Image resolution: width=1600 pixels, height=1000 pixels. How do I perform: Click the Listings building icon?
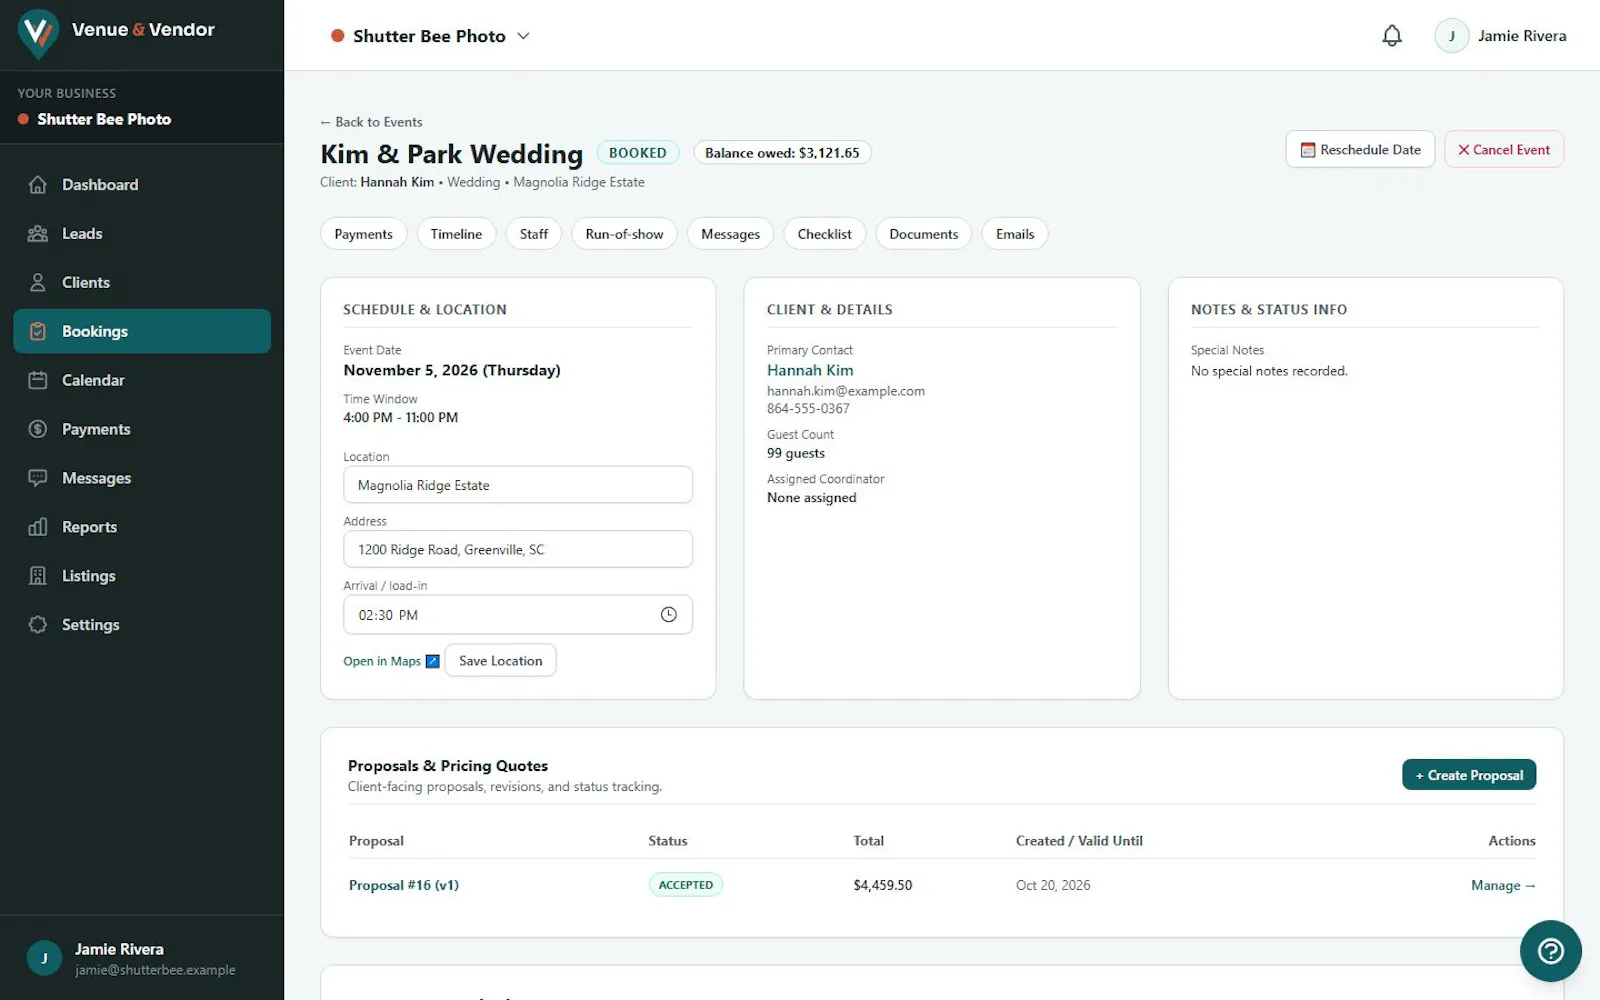(x=38, y=577)
